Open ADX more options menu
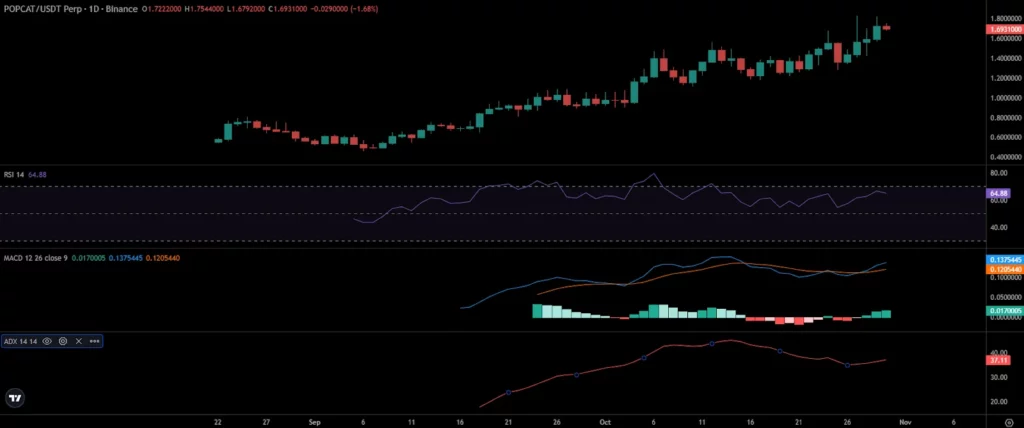The height and width of the screenshot is (428, 1024). click(94, 341)
